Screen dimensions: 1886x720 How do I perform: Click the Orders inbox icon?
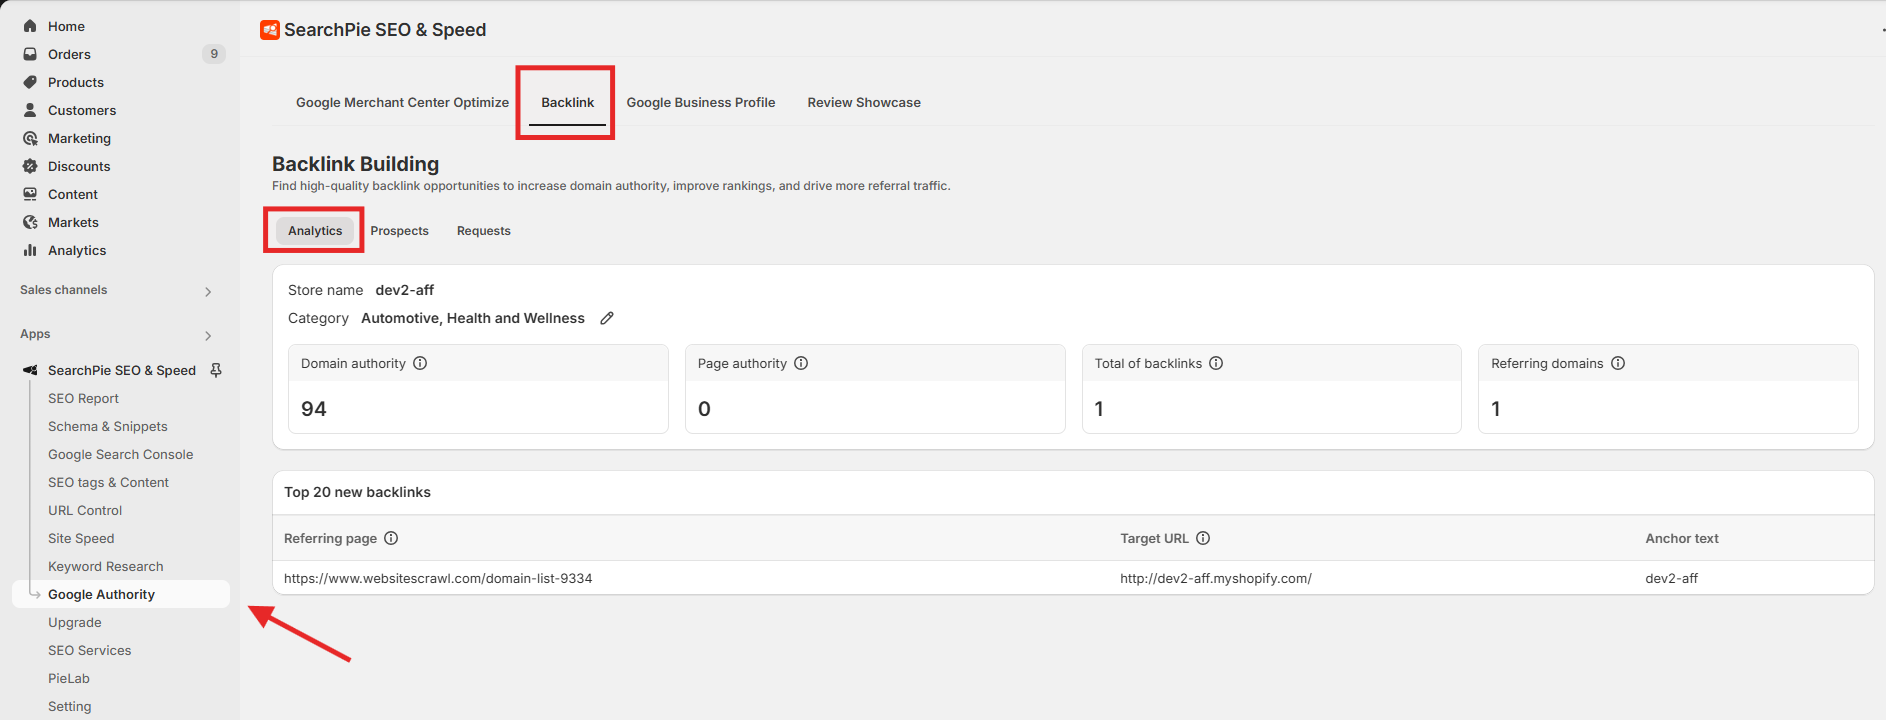pyautogui.click(x=30, y=54)
